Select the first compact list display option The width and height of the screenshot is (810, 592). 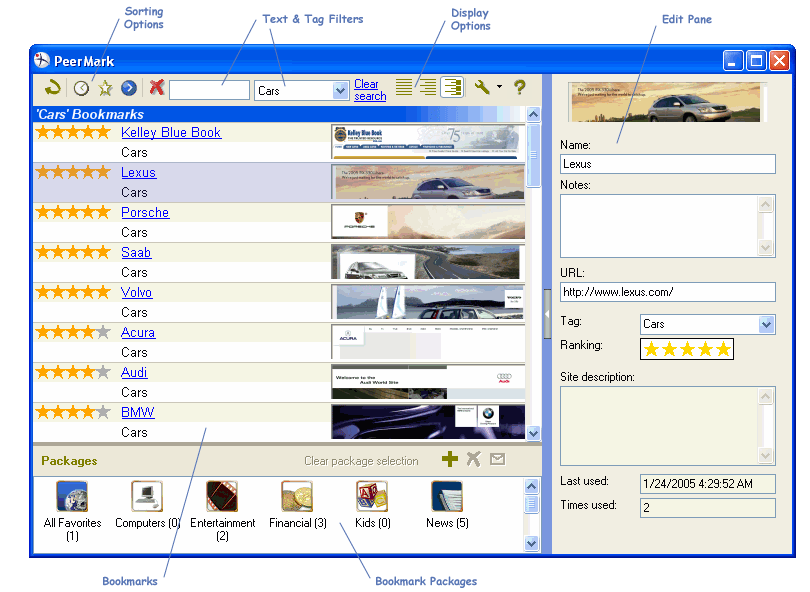coord(404,87)
